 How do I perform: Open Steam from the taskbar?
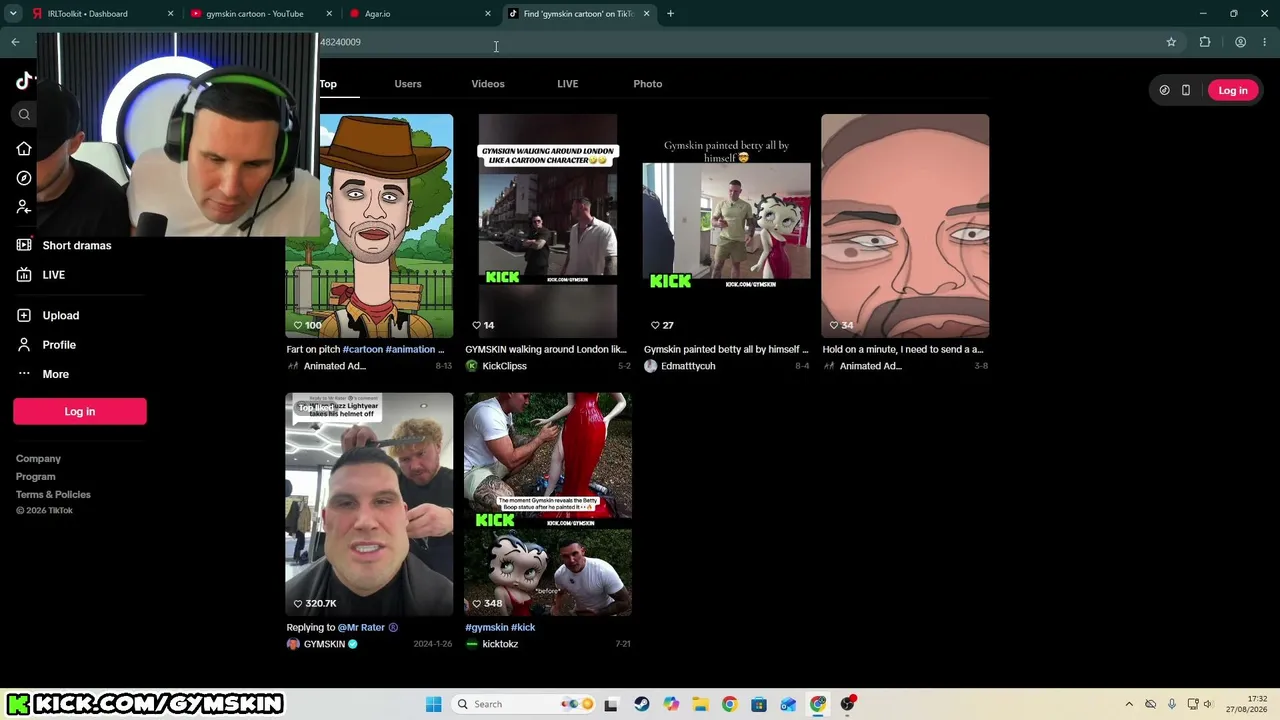click(x=641, y=704)
